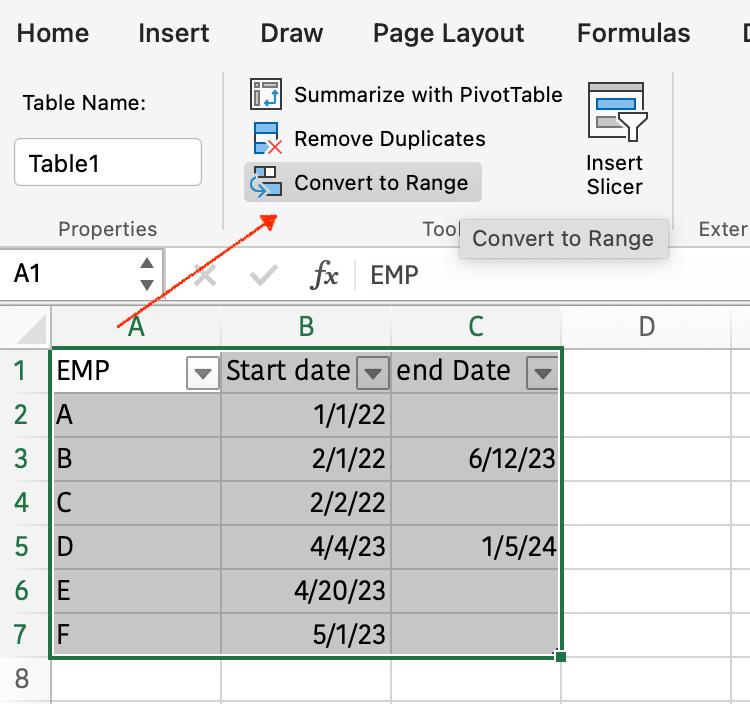750x704 pixels.
Task: Switch to the Page Layout tab
Action: [x=449, y=33]
